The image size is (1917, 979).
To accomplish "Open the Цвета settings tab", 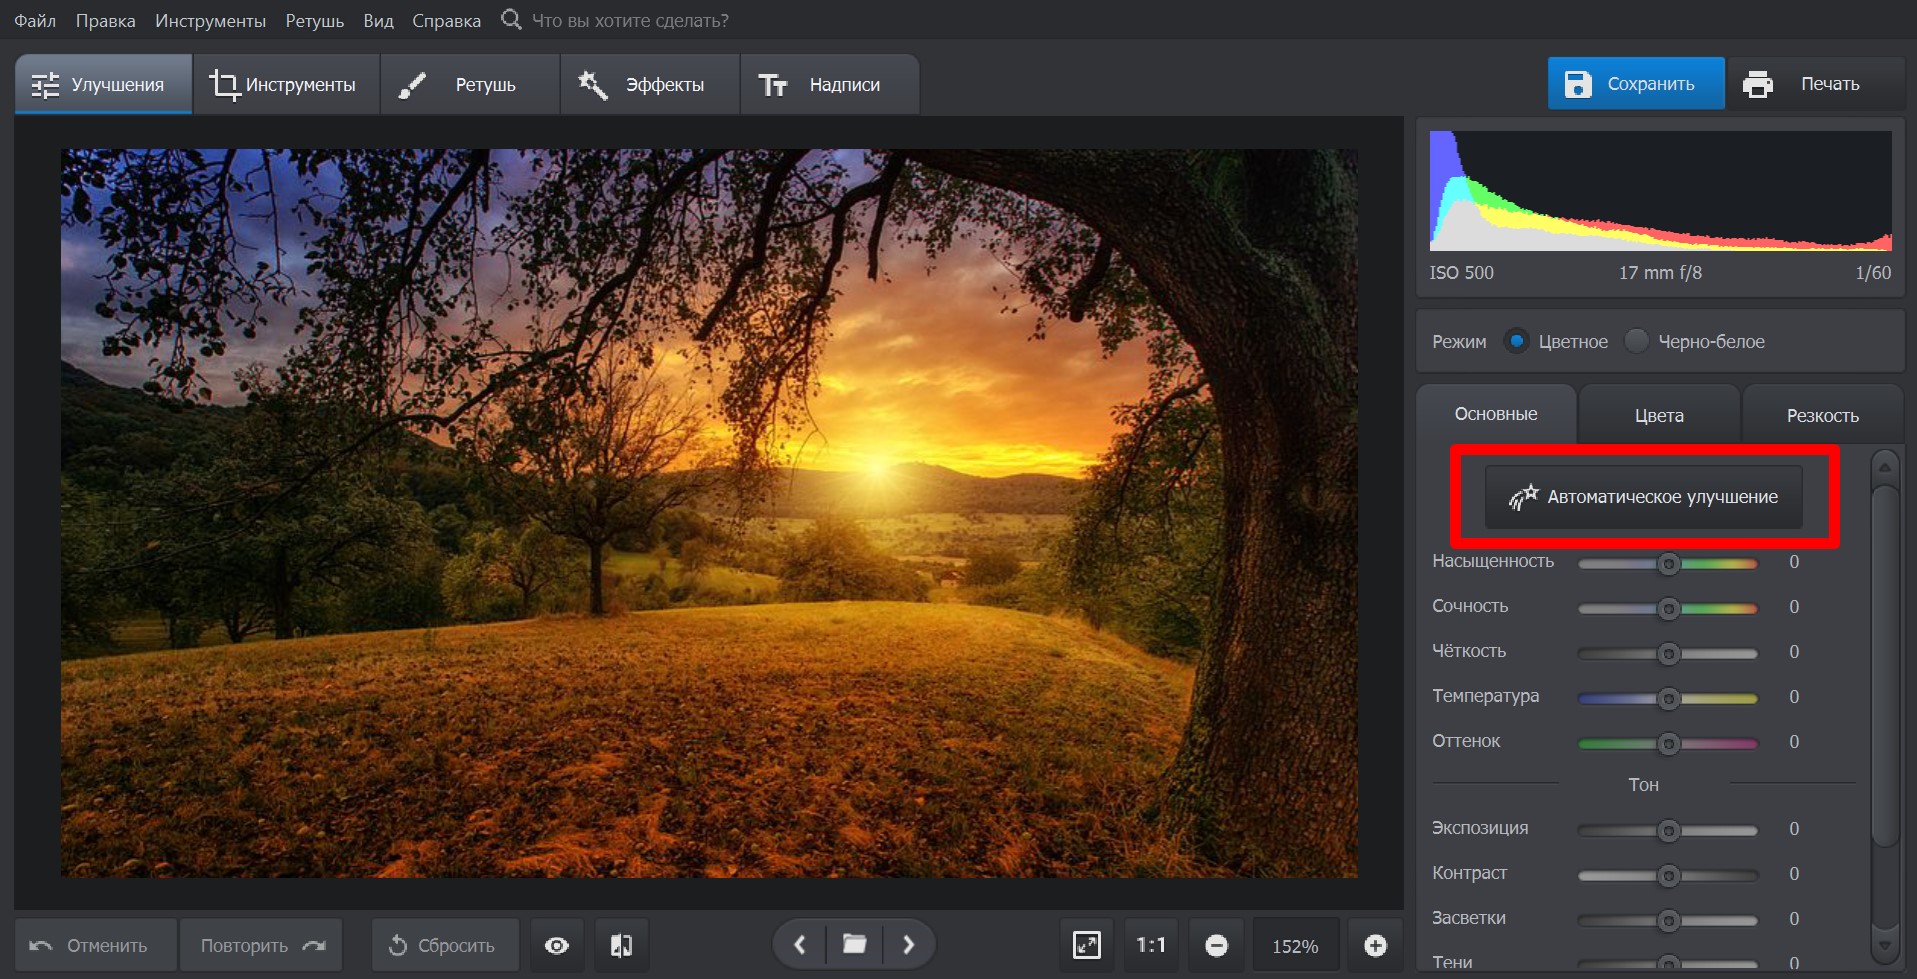I will [1659, 415].
